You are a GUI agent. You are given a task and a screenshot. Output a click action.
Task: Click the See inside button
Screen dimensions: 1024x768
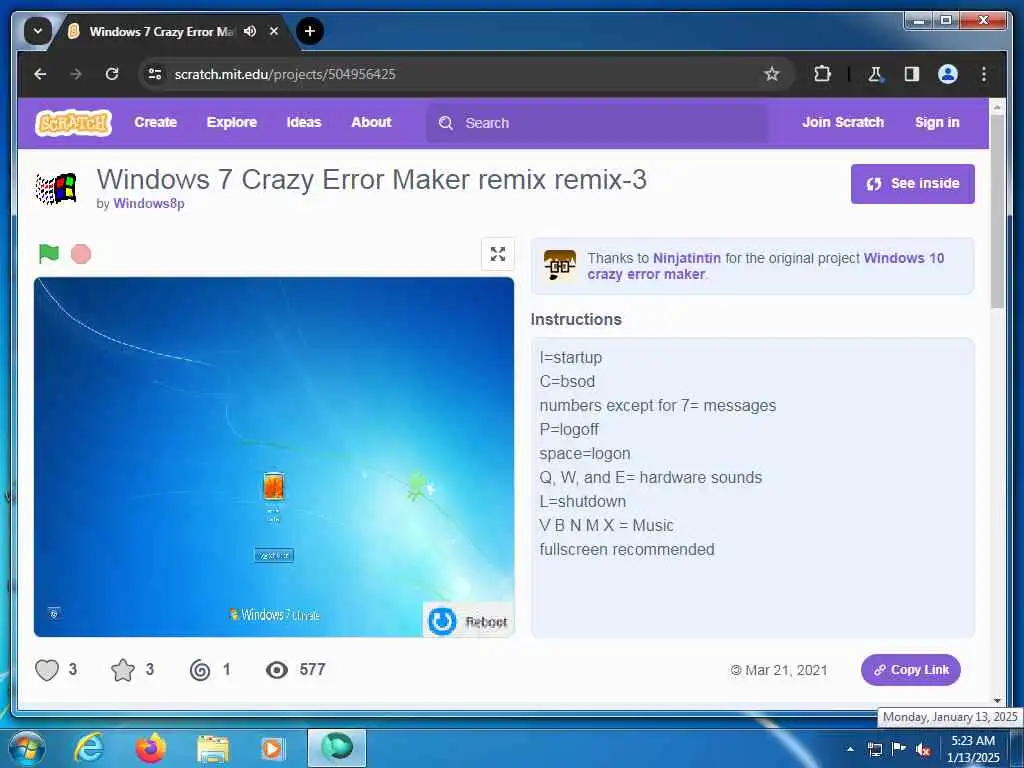(x=912, y=184)
